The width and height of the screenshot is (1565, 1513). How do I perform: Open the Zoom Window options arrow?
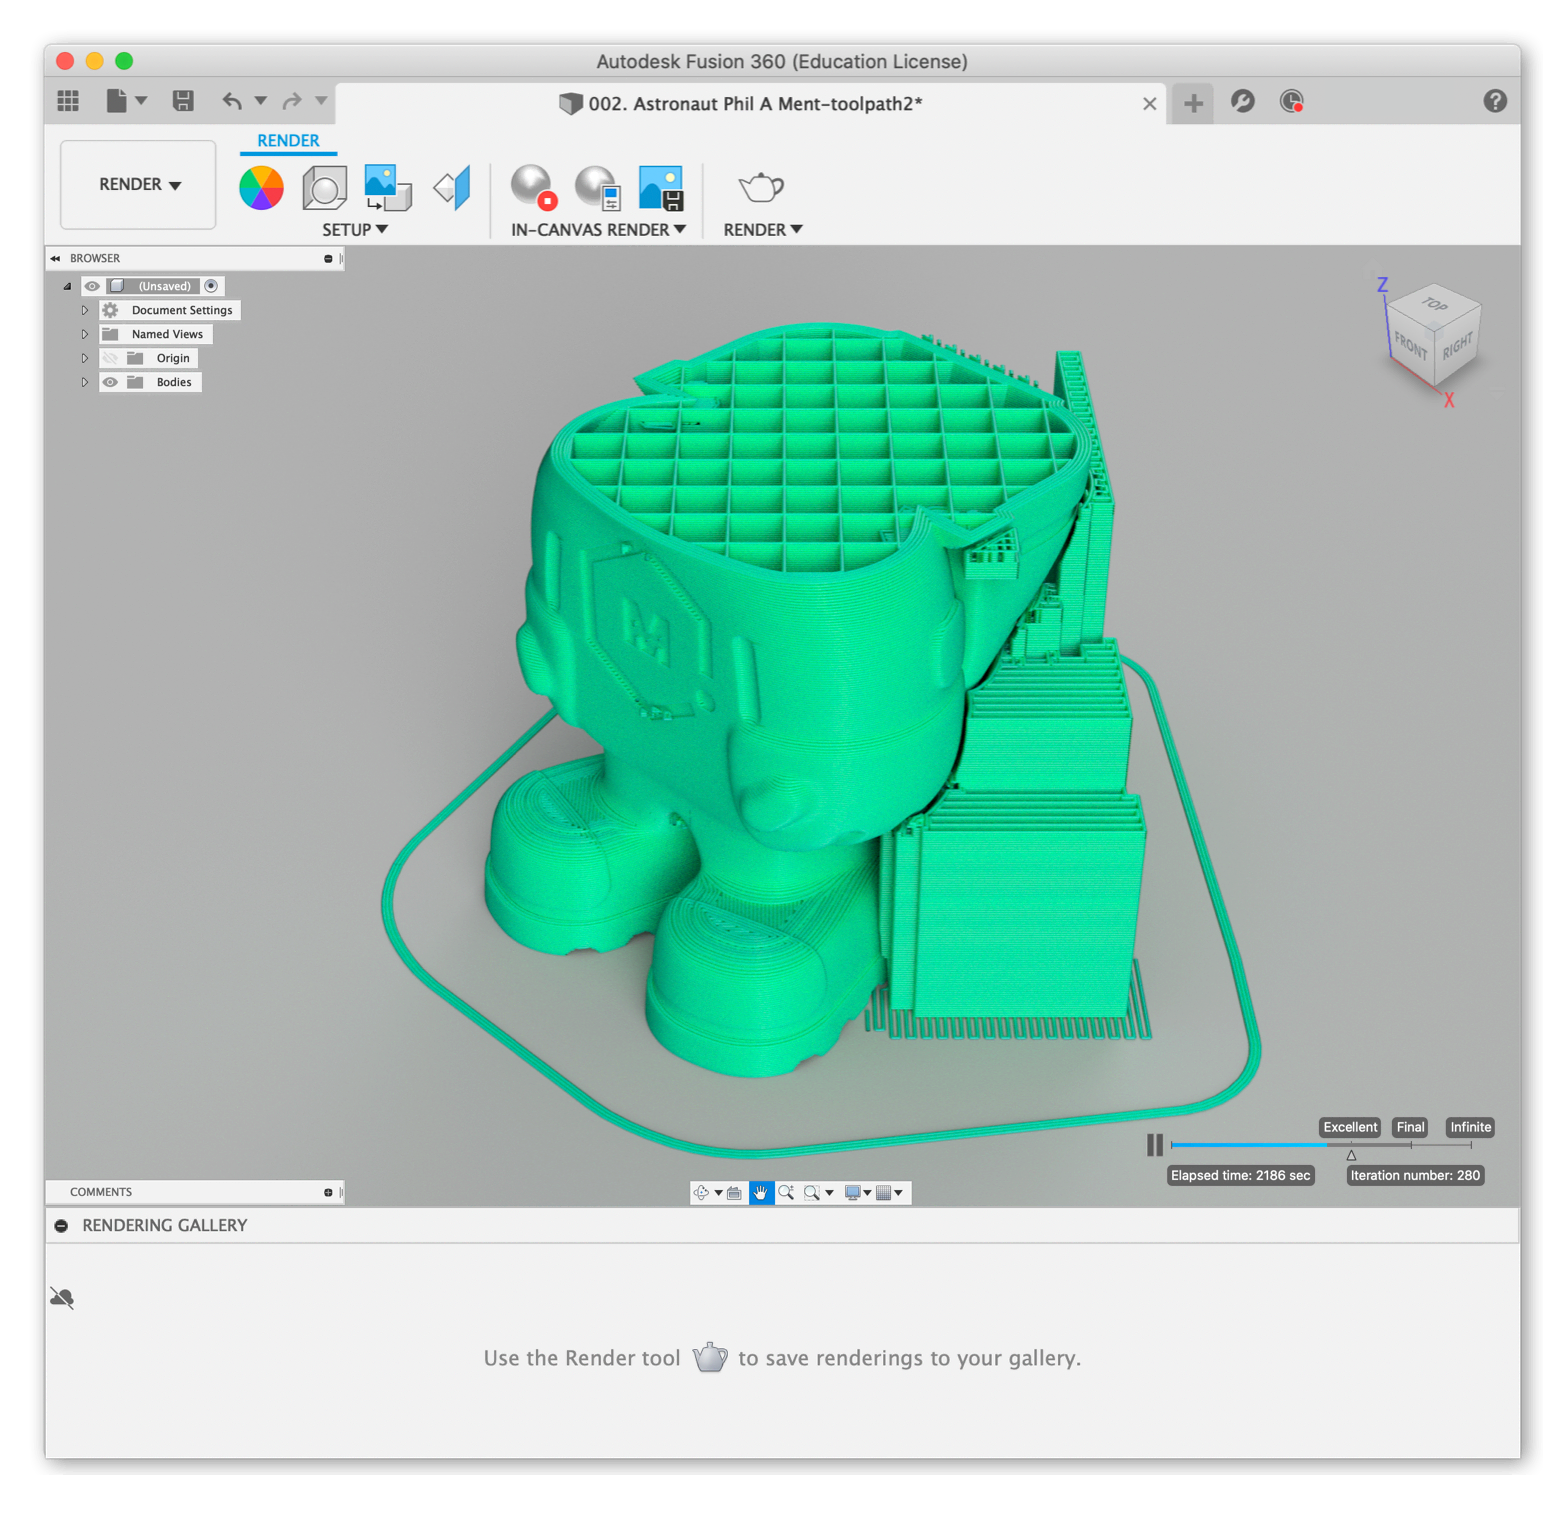pyautogui.click(x=829, y=1193)
